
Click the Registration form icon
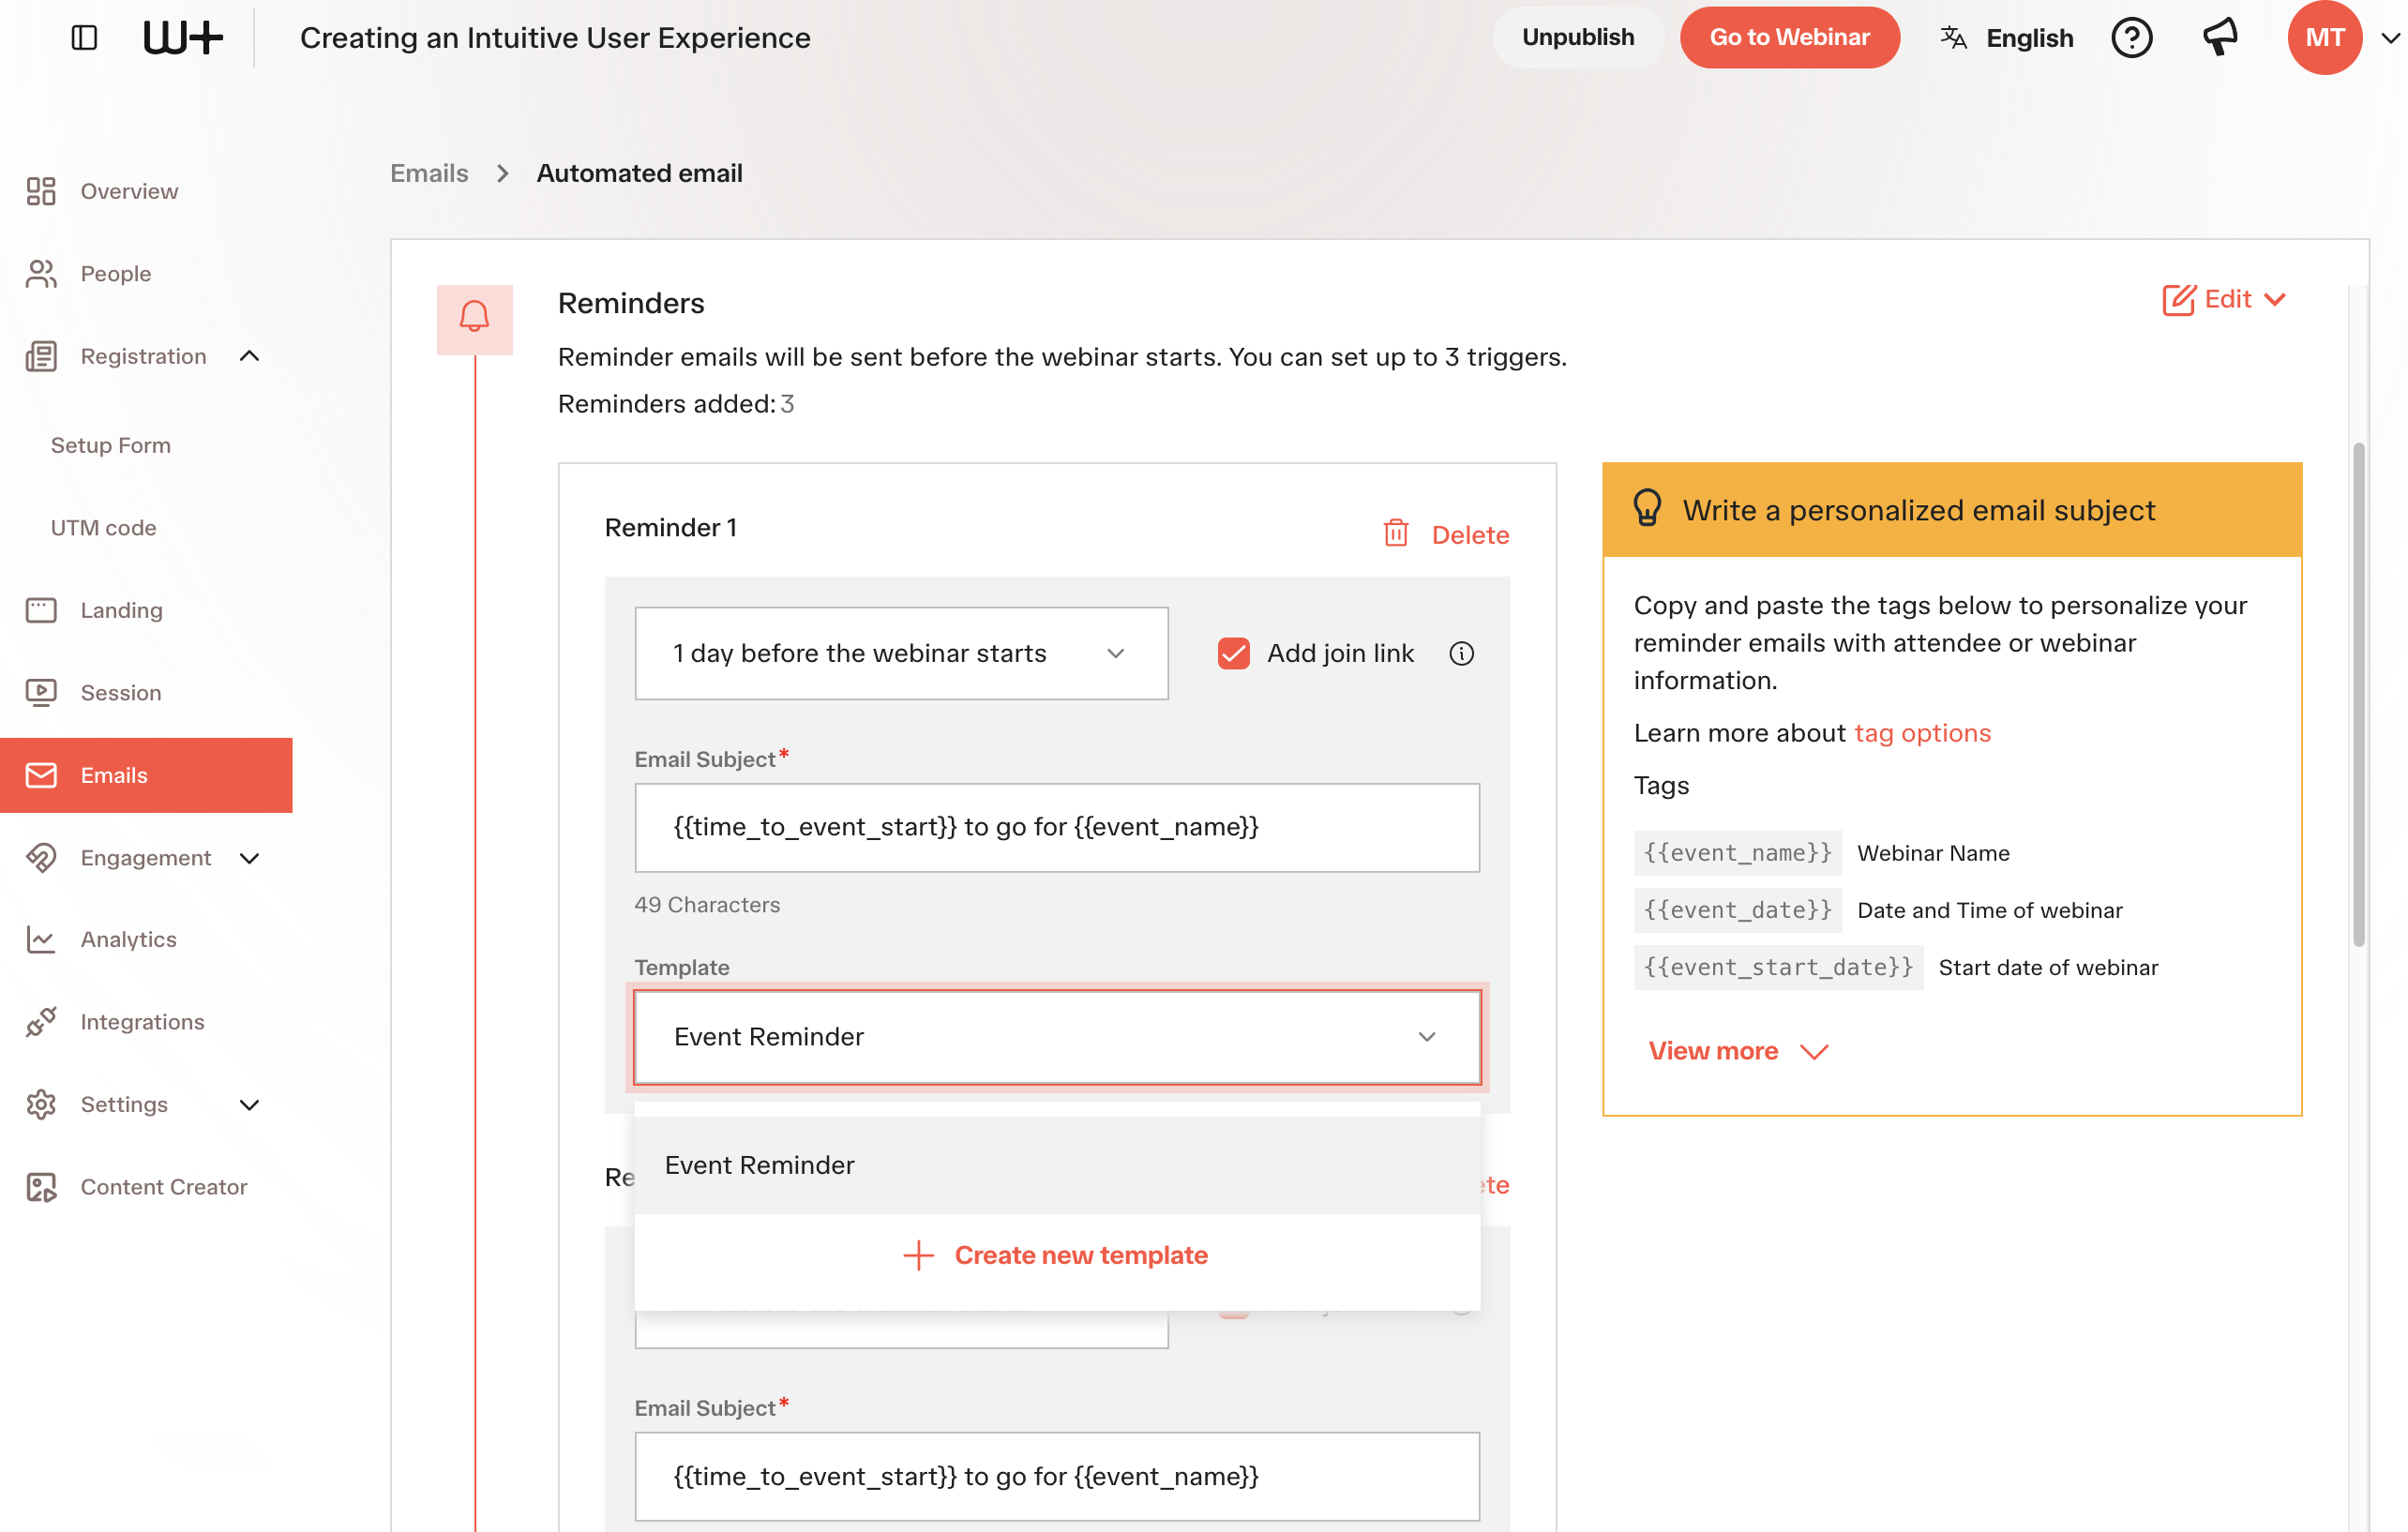[x=41, y=356]
